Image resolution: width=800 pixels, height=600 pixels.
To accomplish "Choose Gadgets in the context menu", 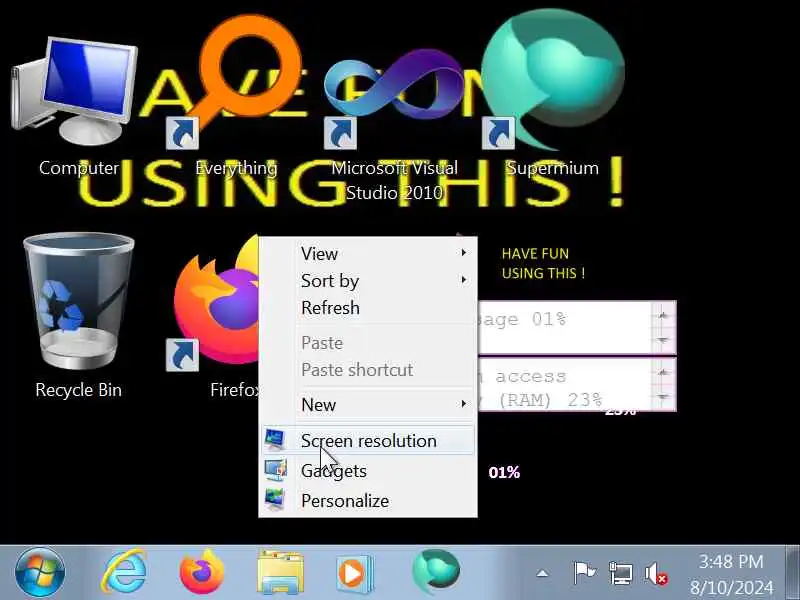I will point(368,470).
